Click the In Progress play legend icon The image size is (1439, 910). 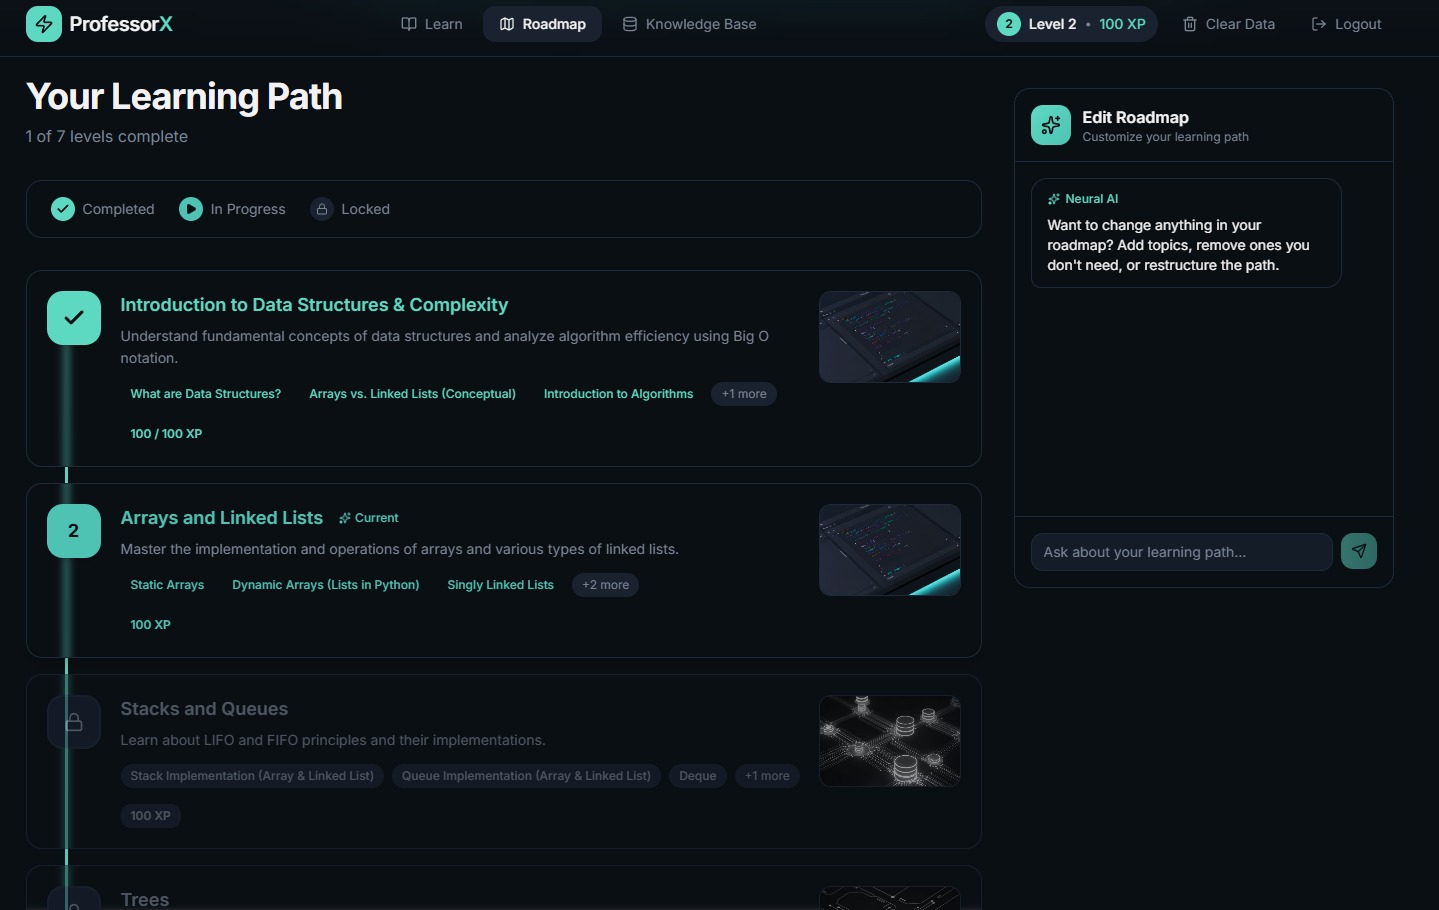[191, 209]
